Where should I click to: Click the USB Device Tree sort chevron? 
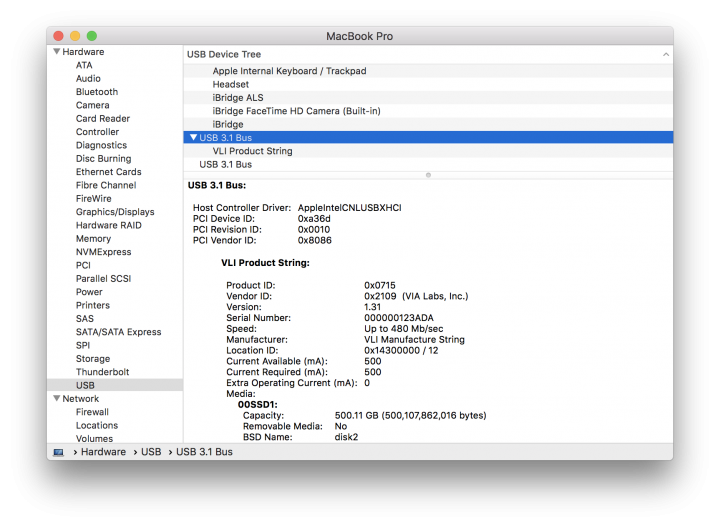pyautogui.click(x=665, y=54)
